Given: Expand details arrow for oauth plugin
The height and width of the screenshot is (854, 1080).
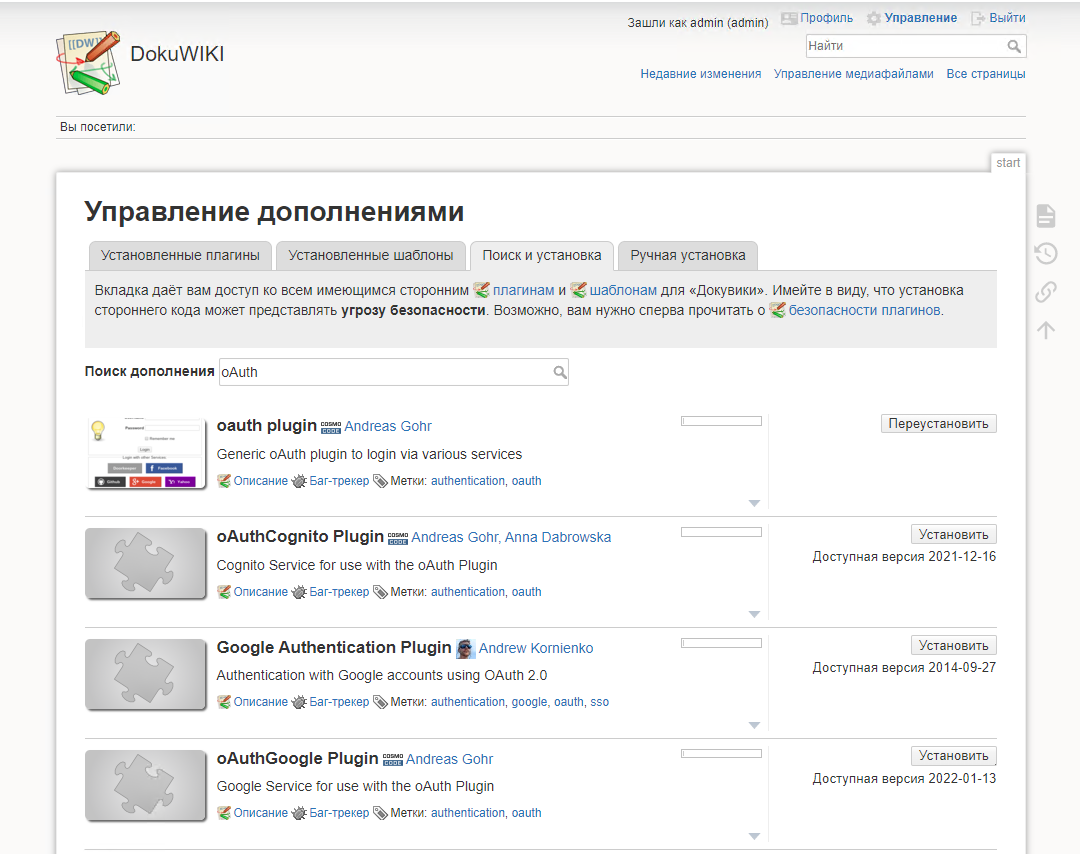Looking at the screenshot, I should pyautogui.click(x=754, y=503).
